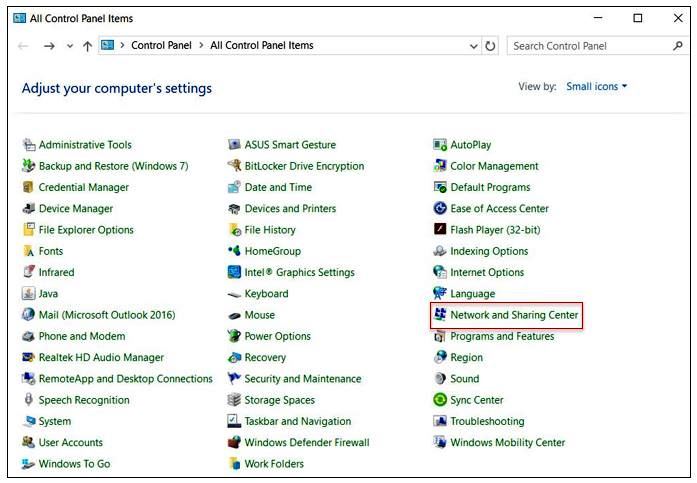Open the Flash Player (32-bit) icon
Screen dimensions: 697x483
coord(440,229)
